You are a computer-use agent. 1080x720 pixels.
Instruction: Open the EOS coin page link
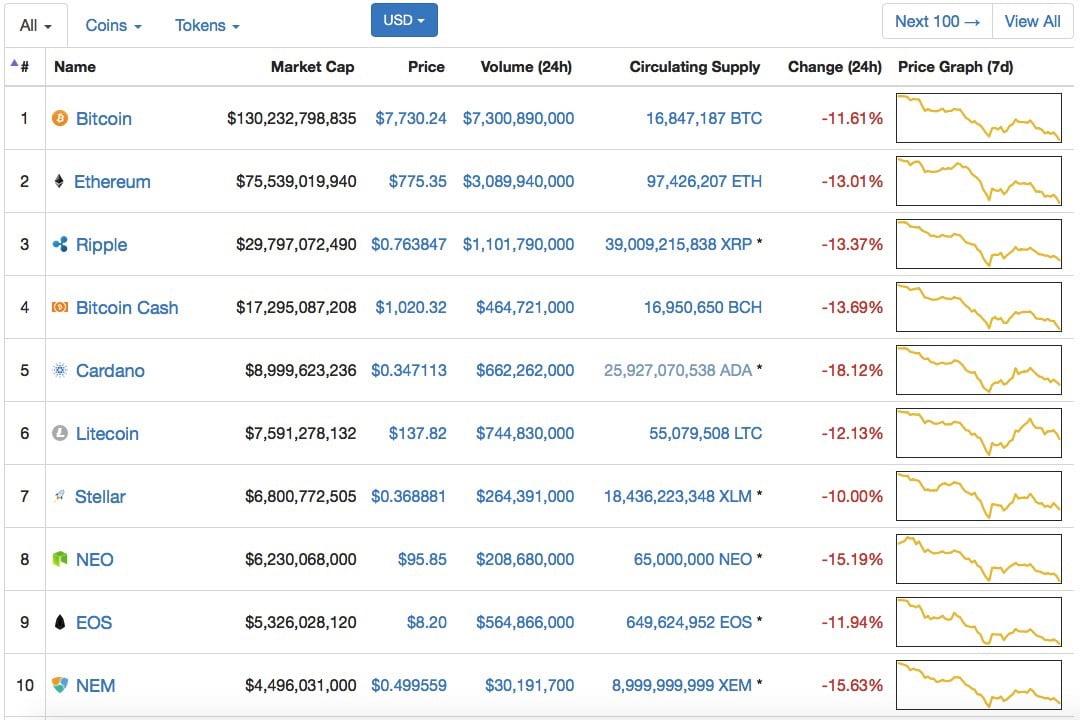[94, 623]
